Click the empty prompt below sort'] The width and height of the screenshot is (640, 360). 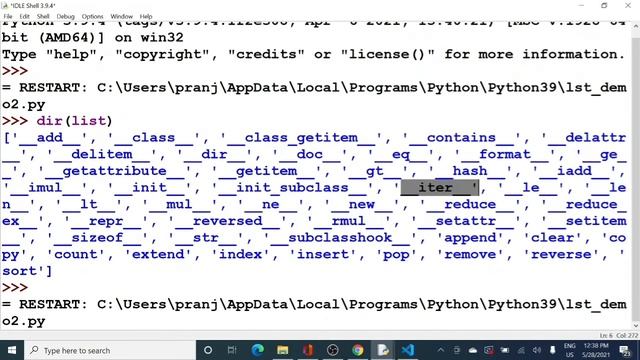click(15, 287)
